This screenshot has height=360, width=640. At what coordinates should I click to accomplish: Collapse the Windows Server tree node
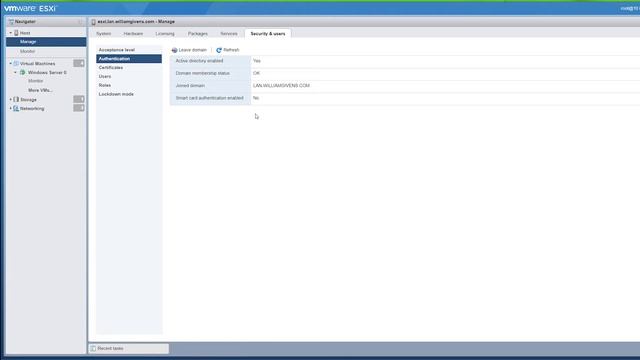tap(16, 72)
